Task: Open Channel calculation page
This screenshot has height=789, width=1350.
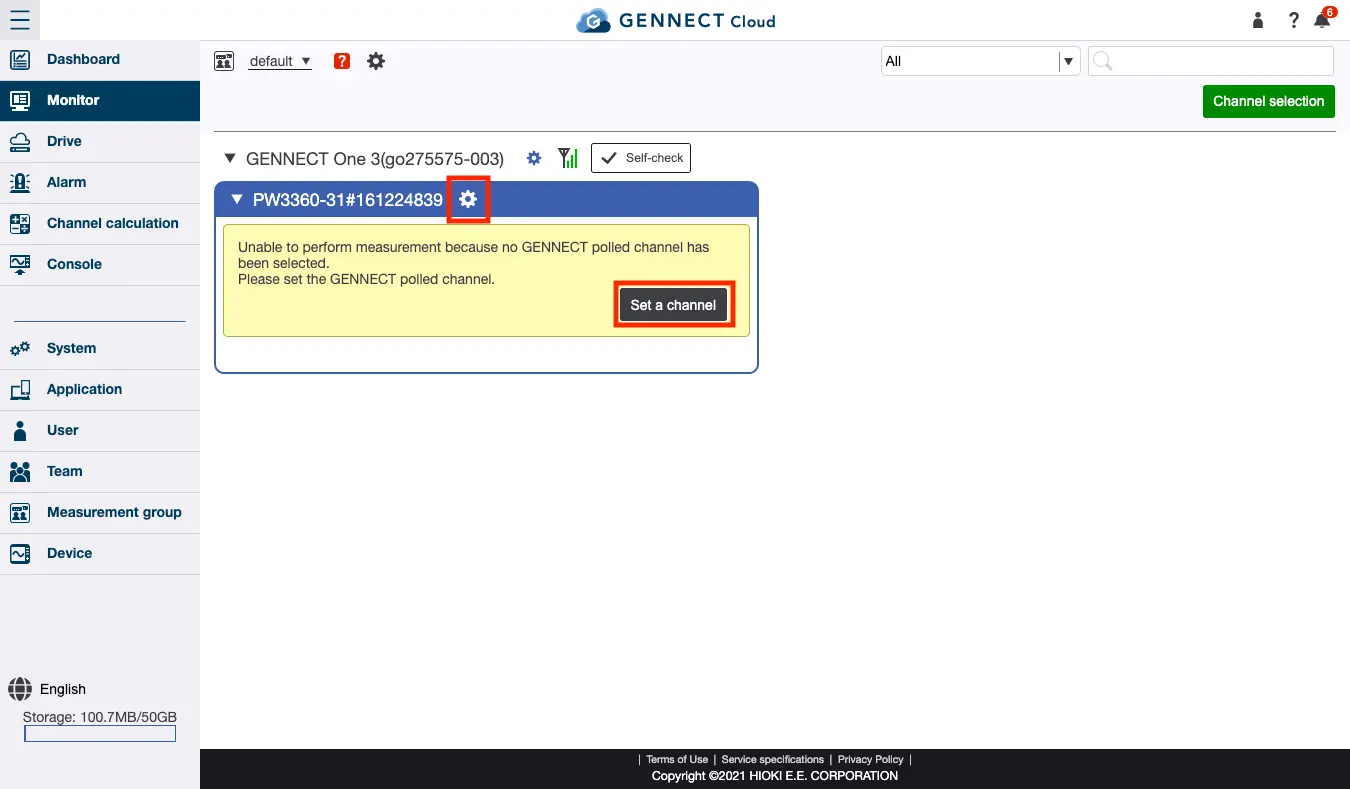Action: coord(100,223)
